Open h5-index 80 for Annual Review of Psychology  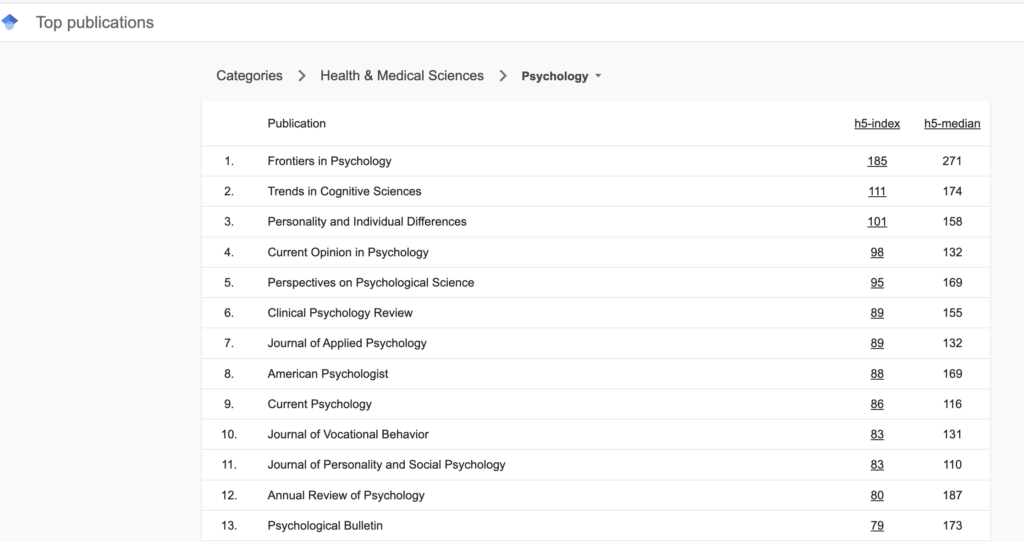point(877,496)
